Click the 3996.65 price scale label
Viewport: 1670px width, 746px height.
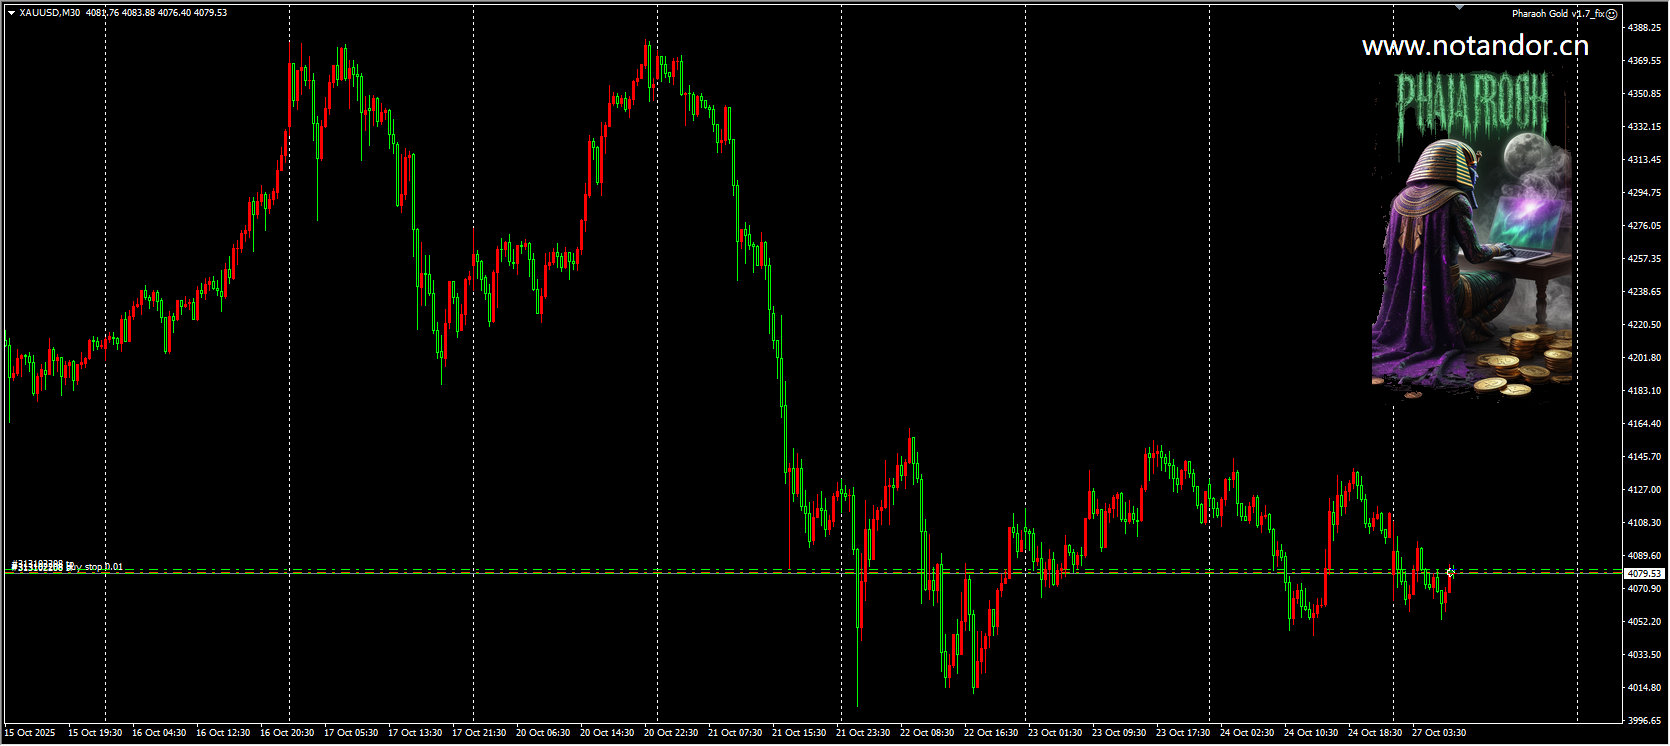[1644, 720]
